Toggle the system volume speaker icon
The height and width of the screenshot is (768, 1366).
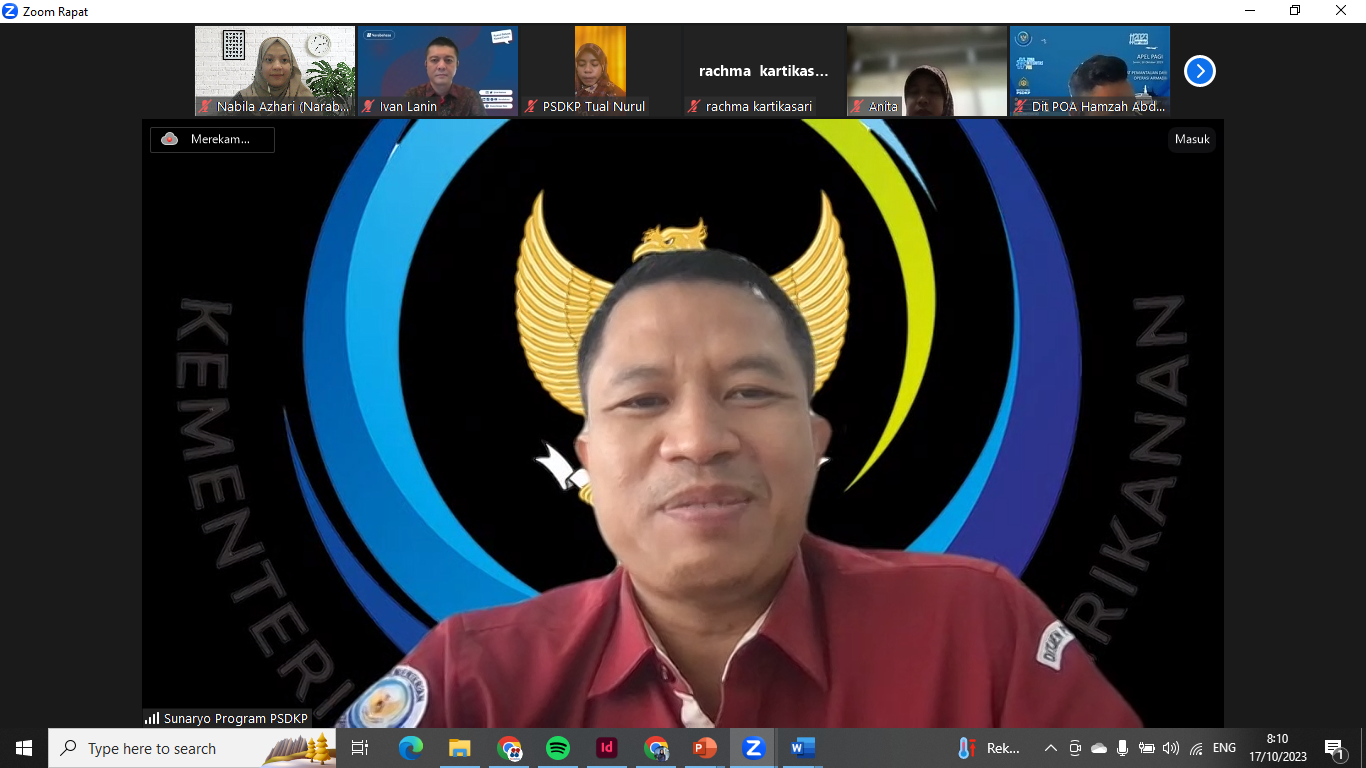(x=1170, y=748)
